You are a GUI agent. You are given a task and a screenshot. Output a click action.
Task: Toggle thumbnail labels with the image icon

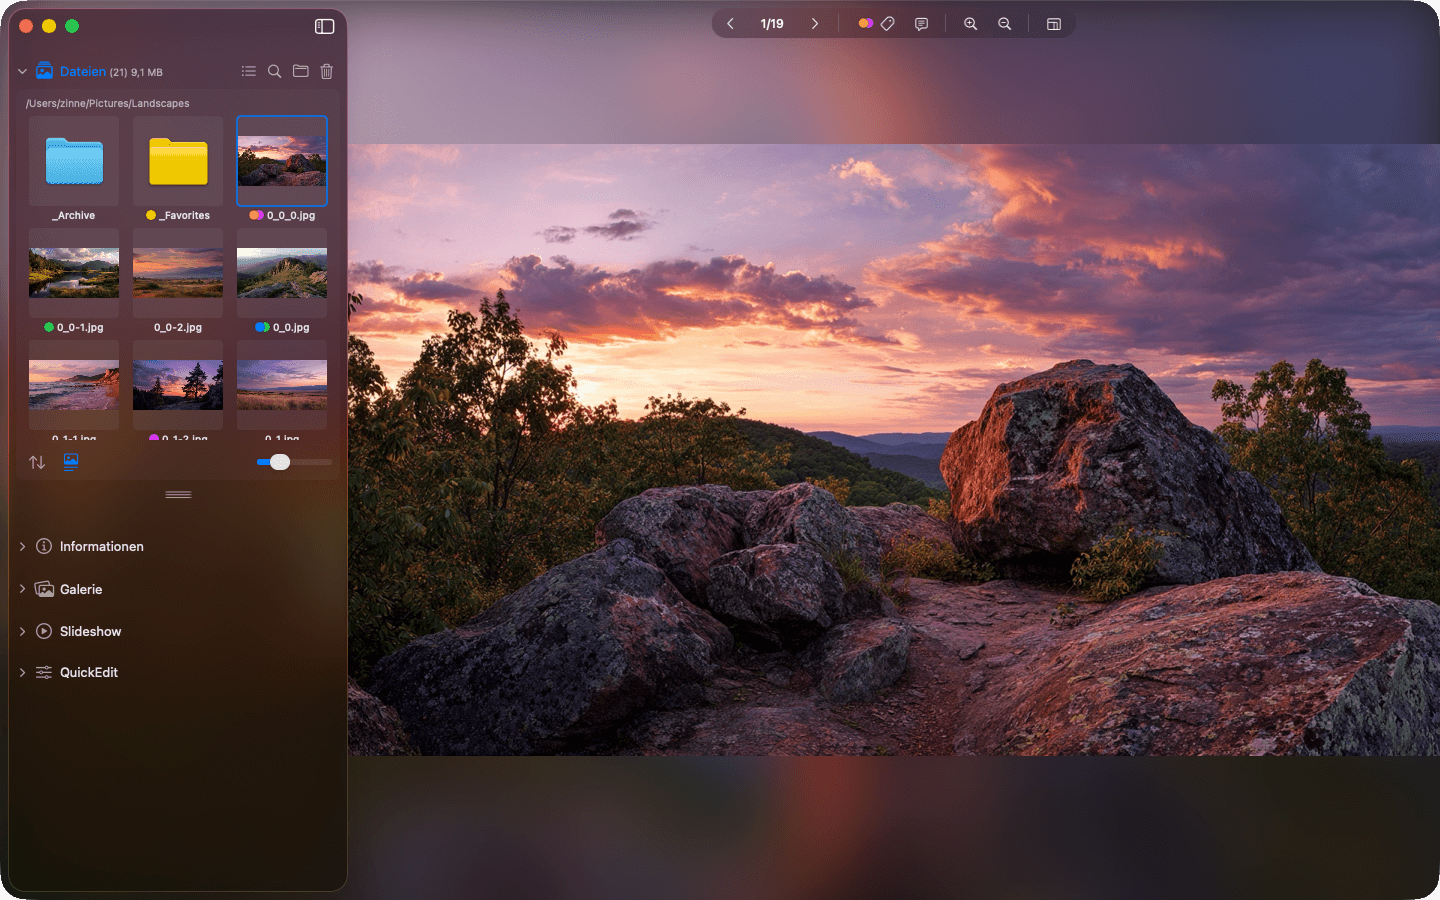pos(69,462)
